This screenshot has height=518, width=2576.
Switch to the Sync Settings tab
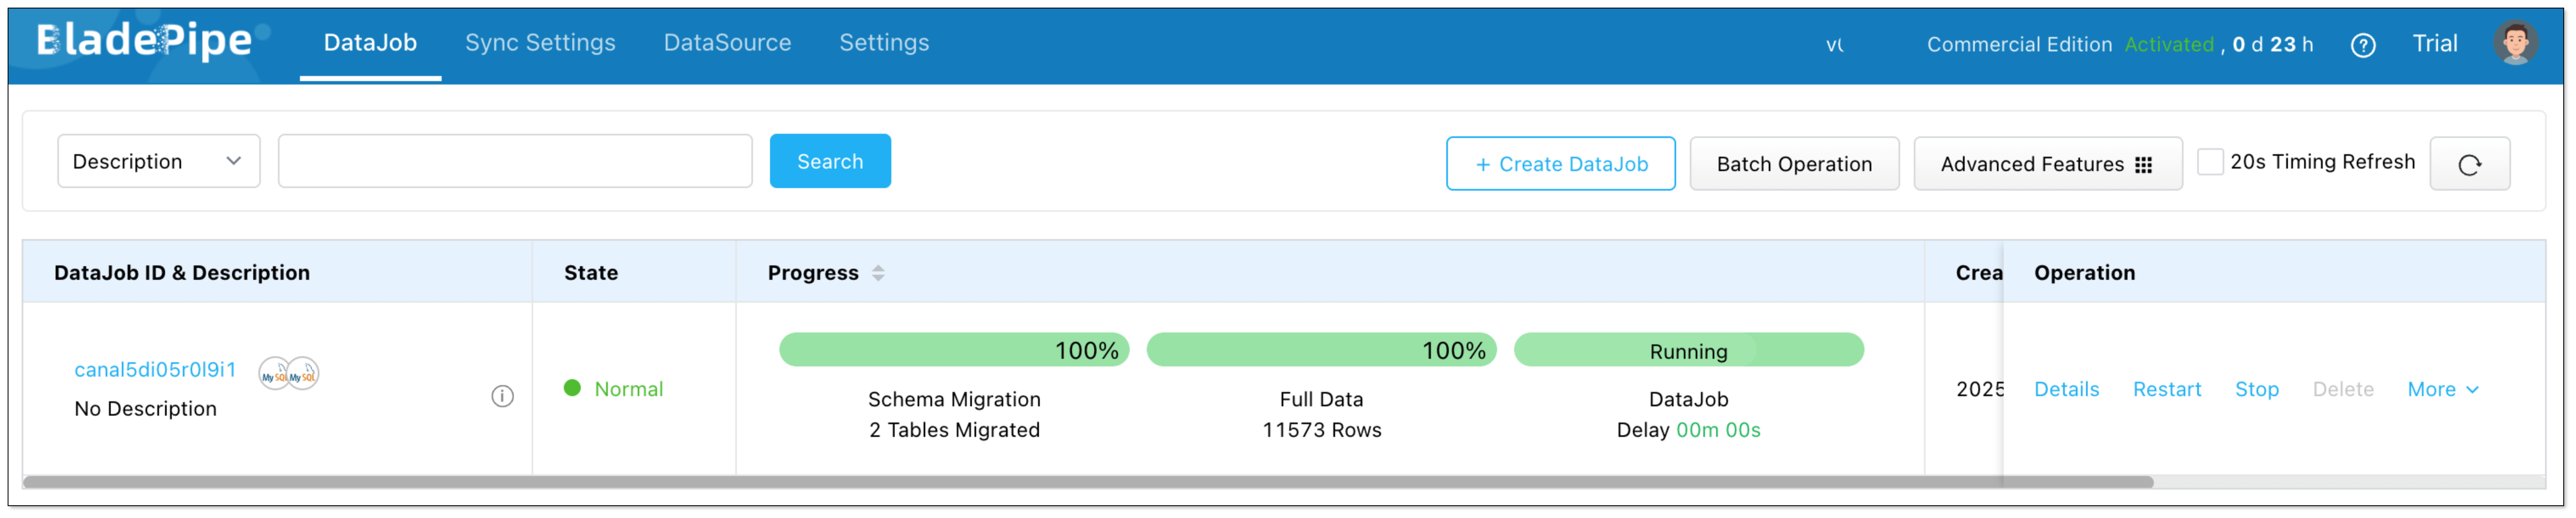pyautogui.click(x=540, y=43)
